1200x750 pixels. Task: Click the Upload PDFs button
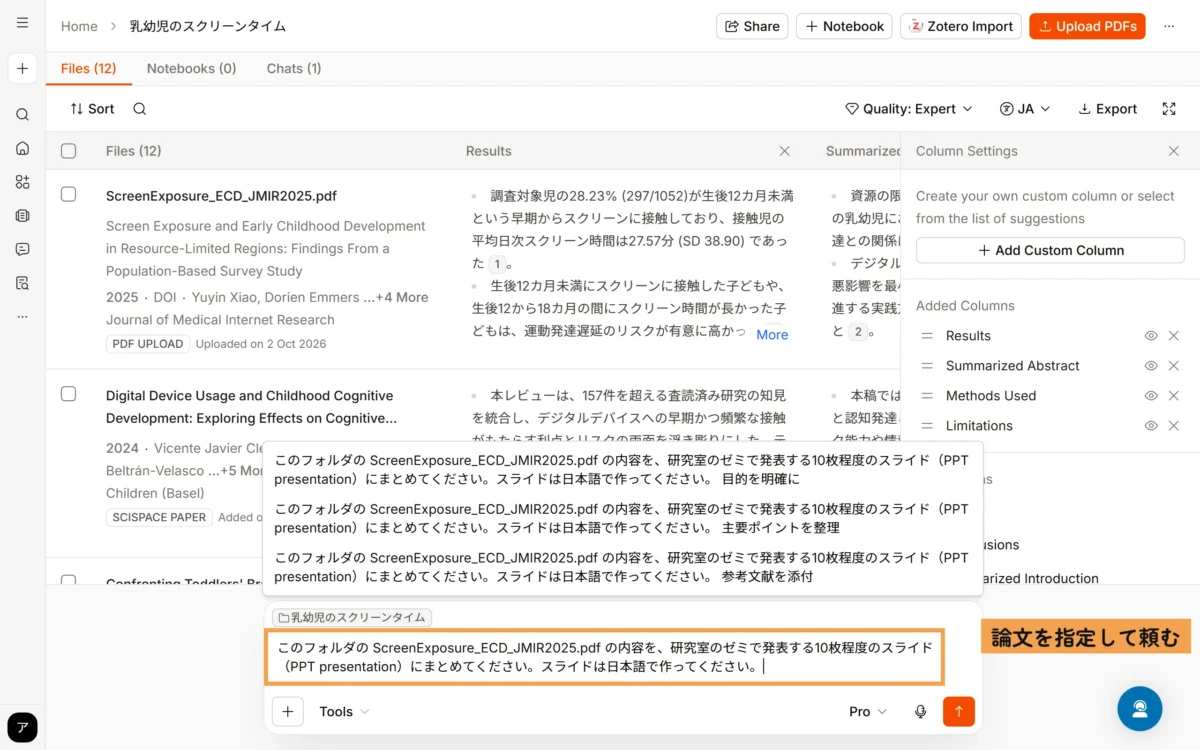(x=1087, y=27)
